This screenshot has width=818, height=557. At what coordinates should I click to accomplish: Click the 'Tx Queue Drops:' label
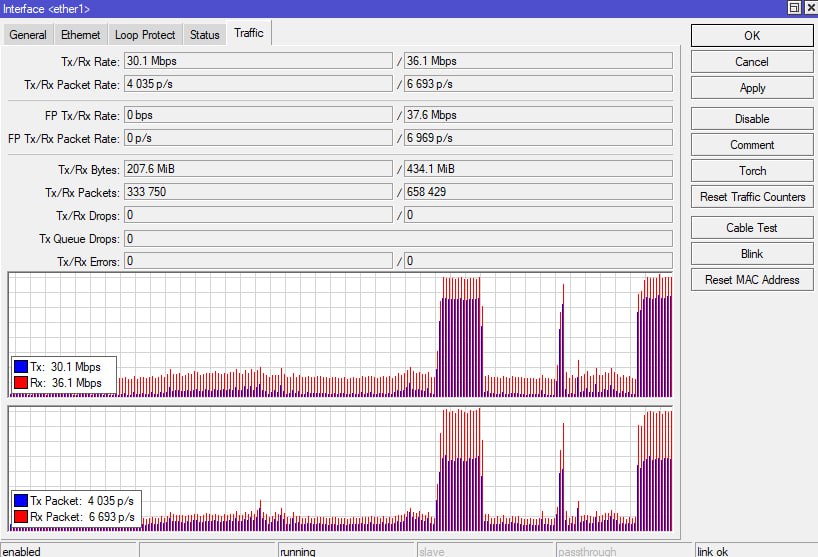tap(79, 239)
